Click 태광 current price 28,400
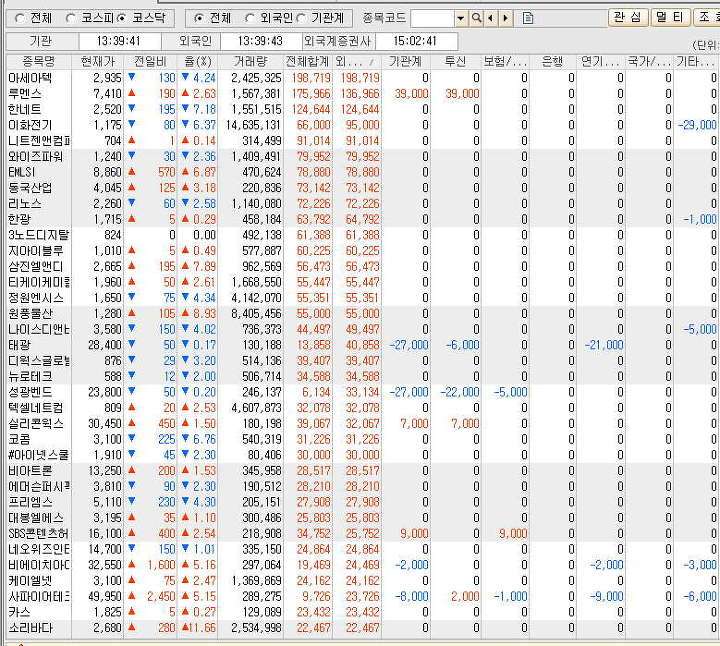This screenshot has width=720, height=646. tap(105, 345)
